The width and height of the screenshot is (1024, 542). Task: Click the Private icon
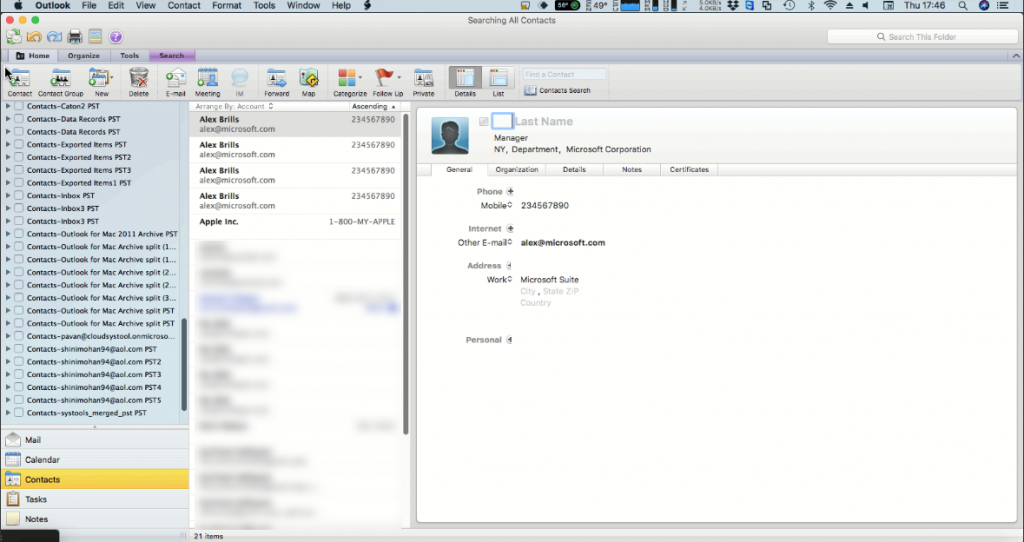(x=423, y=83)
